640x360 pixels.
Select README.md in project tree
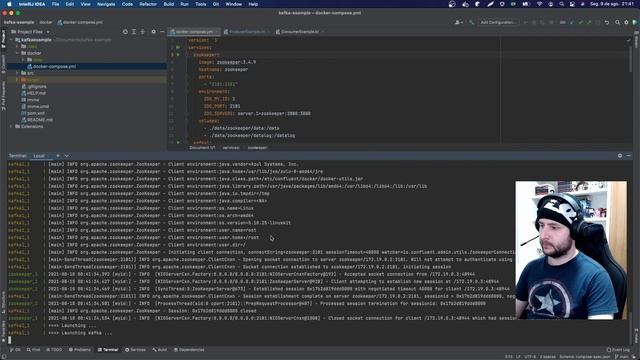coord(37,120)
